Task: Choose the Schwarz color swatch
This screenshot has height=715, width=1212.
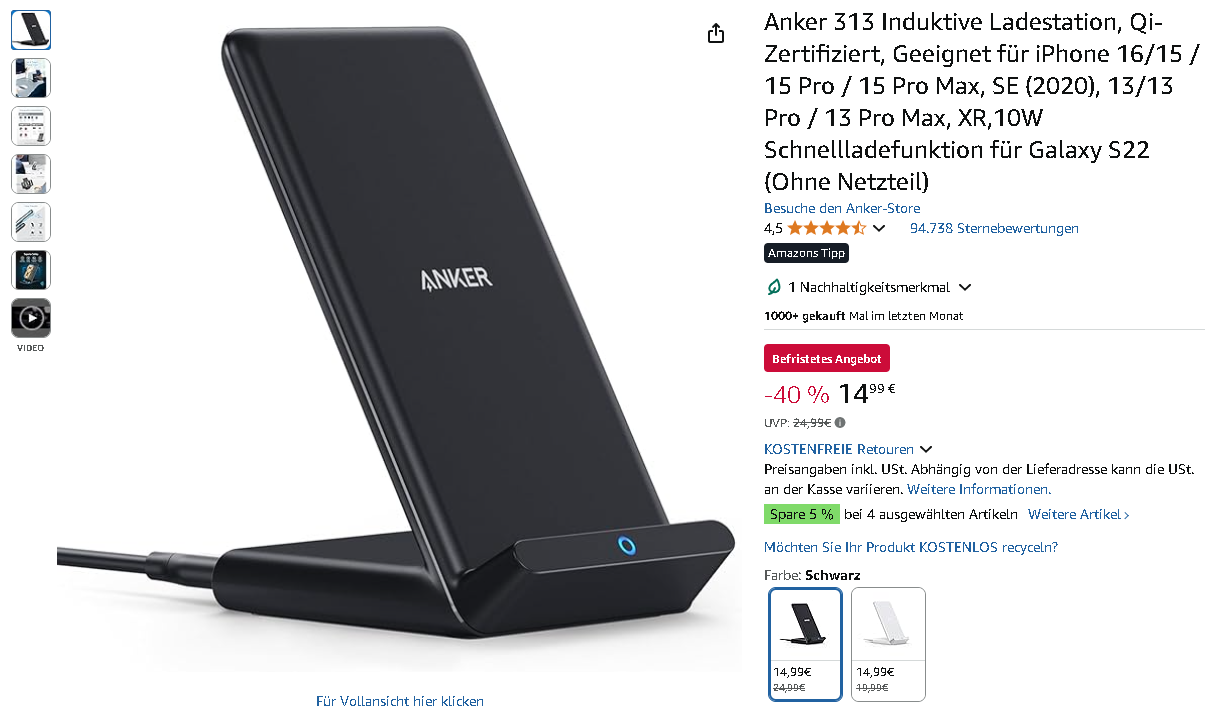Action: [805, 644]
